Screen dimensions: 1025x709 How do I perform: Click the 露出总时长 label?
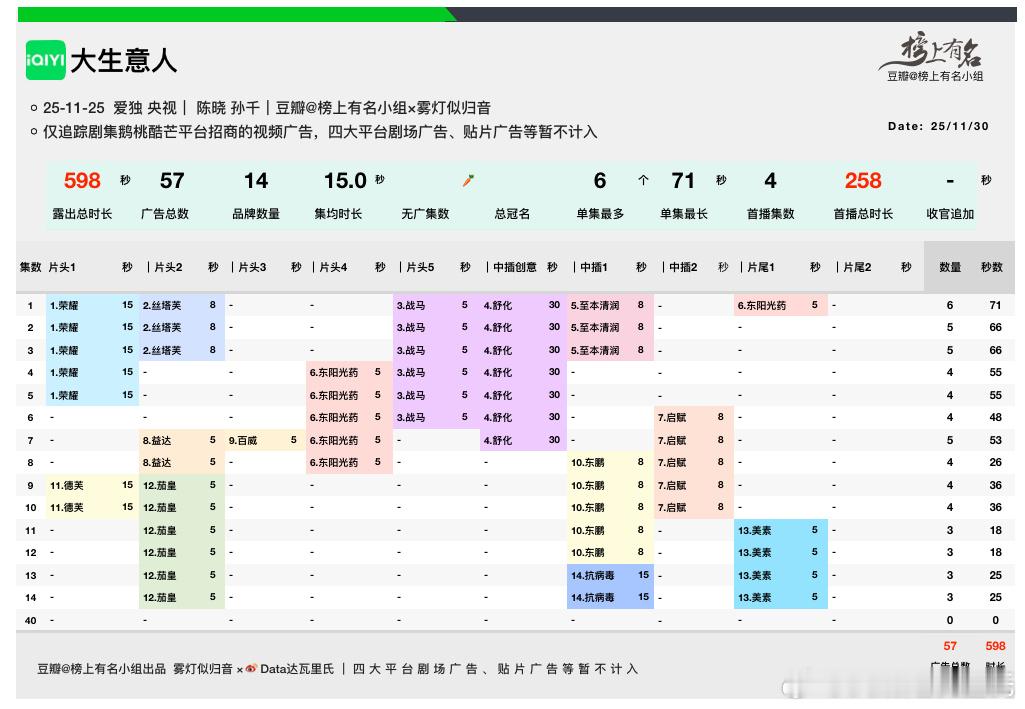[x=82, y=214]
